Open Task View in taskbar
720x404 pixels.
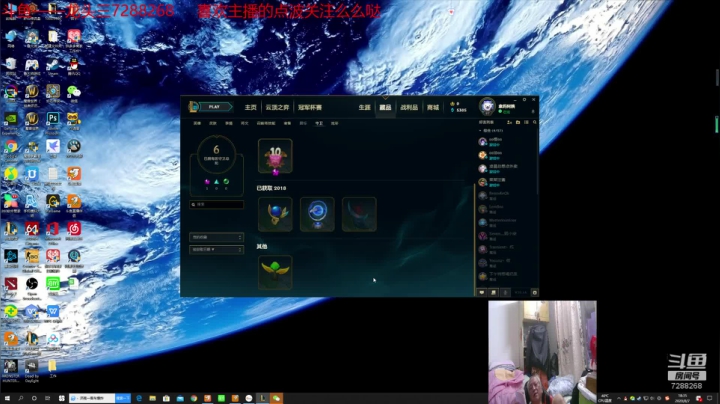pos(47,398)
